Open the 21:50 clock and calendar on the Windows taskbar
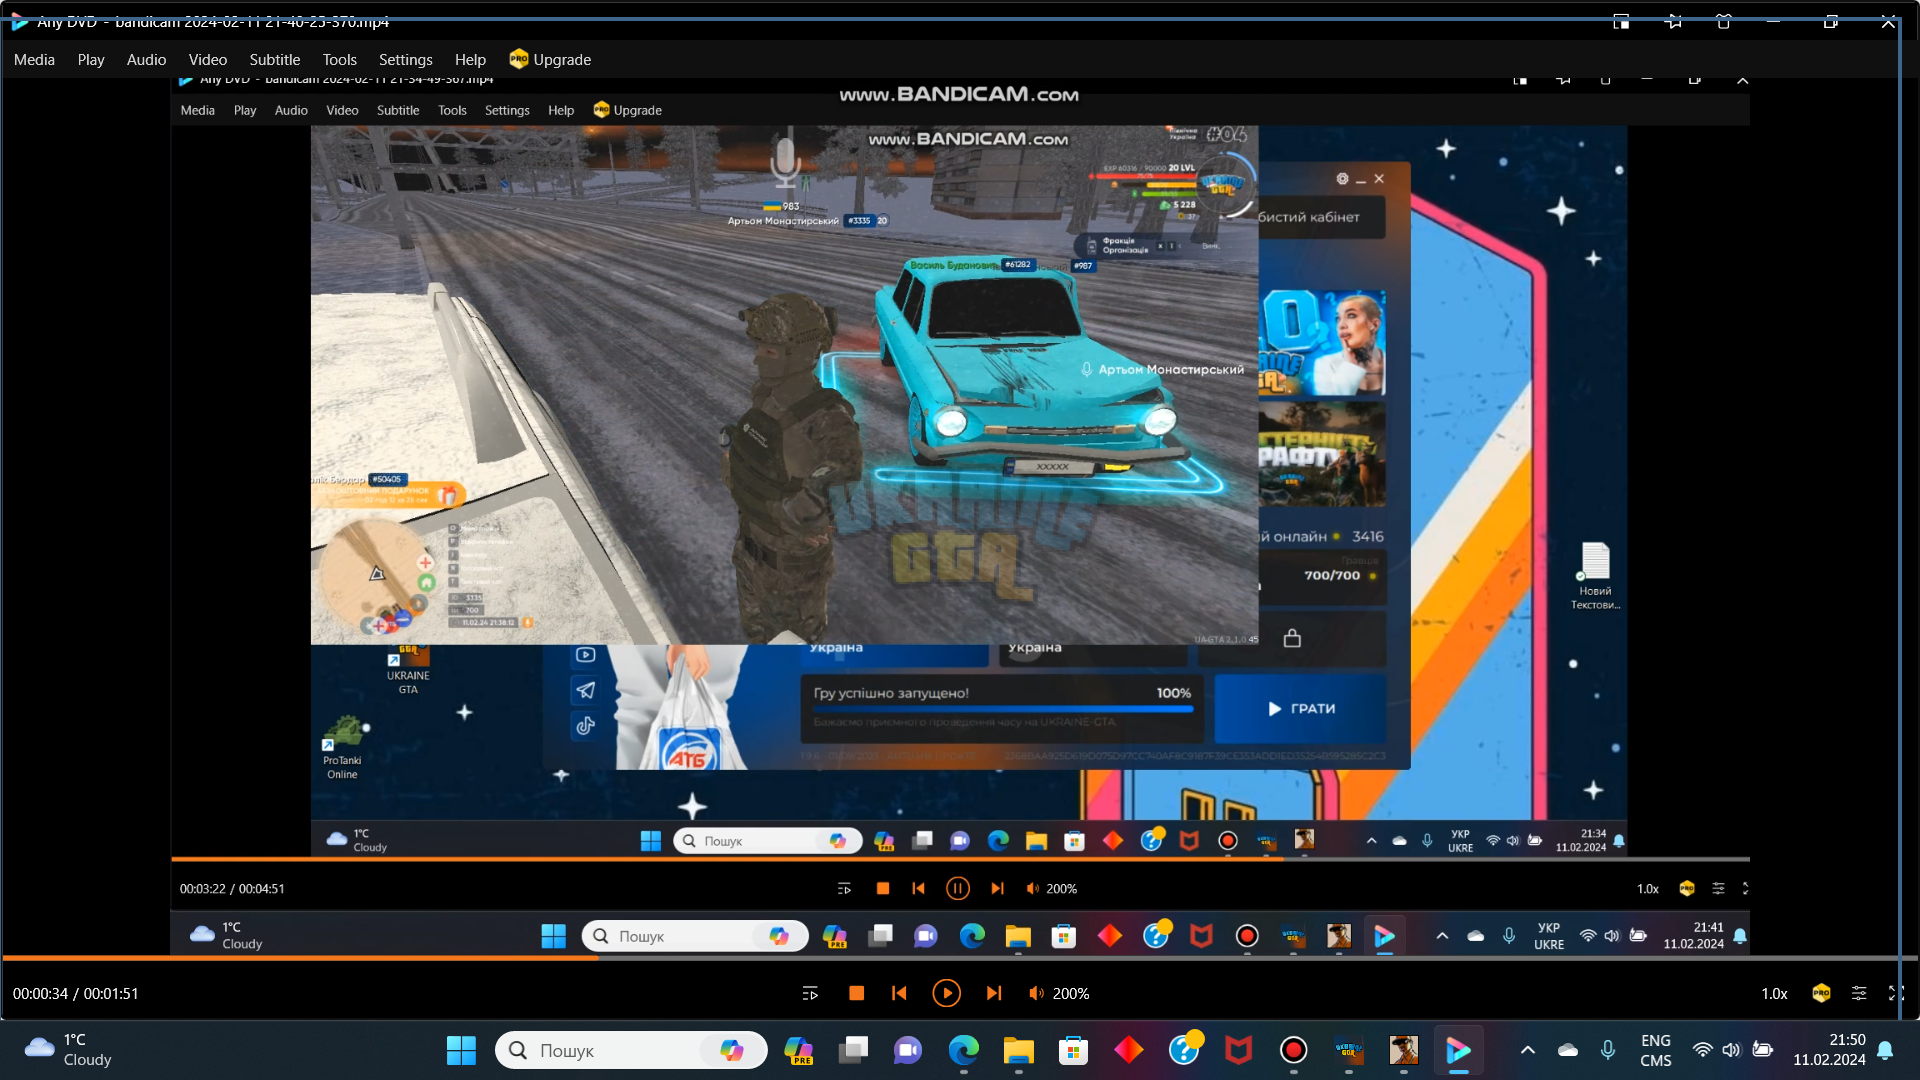Viewport: 1920px width, 1080px height. pos(1829,1050)
